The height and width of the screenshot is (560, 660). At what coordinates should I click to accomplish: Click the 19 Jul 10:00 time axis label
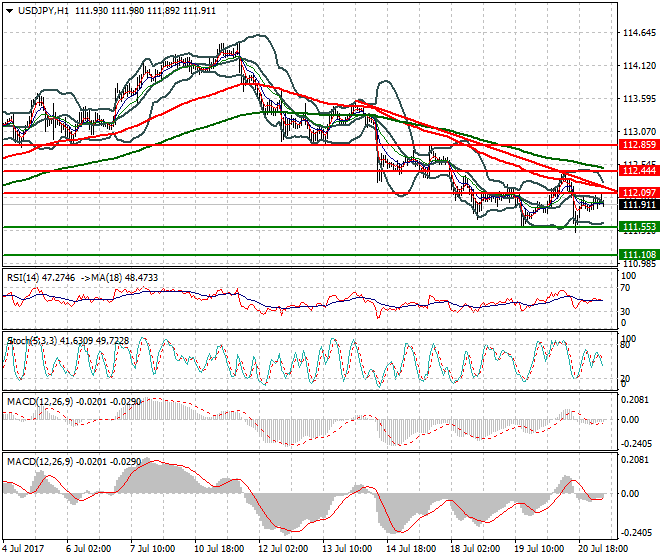point(539,549)
